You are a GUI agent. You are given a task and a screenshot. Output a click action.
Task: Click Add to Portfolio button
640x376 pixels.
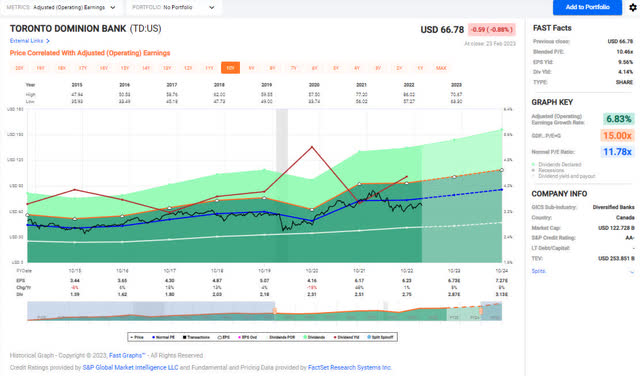(x=587, y=7)
